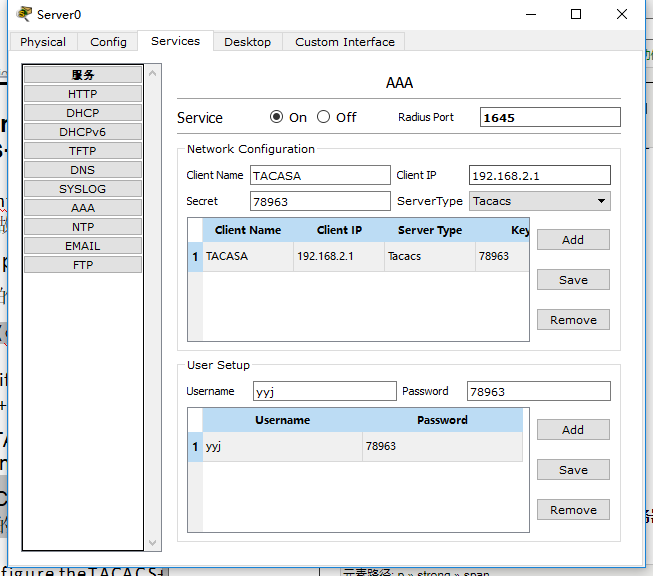Go to the Desktop tab
Image resolution: width=653 pixels, height=576 pixels.
(x=247, y=42)
